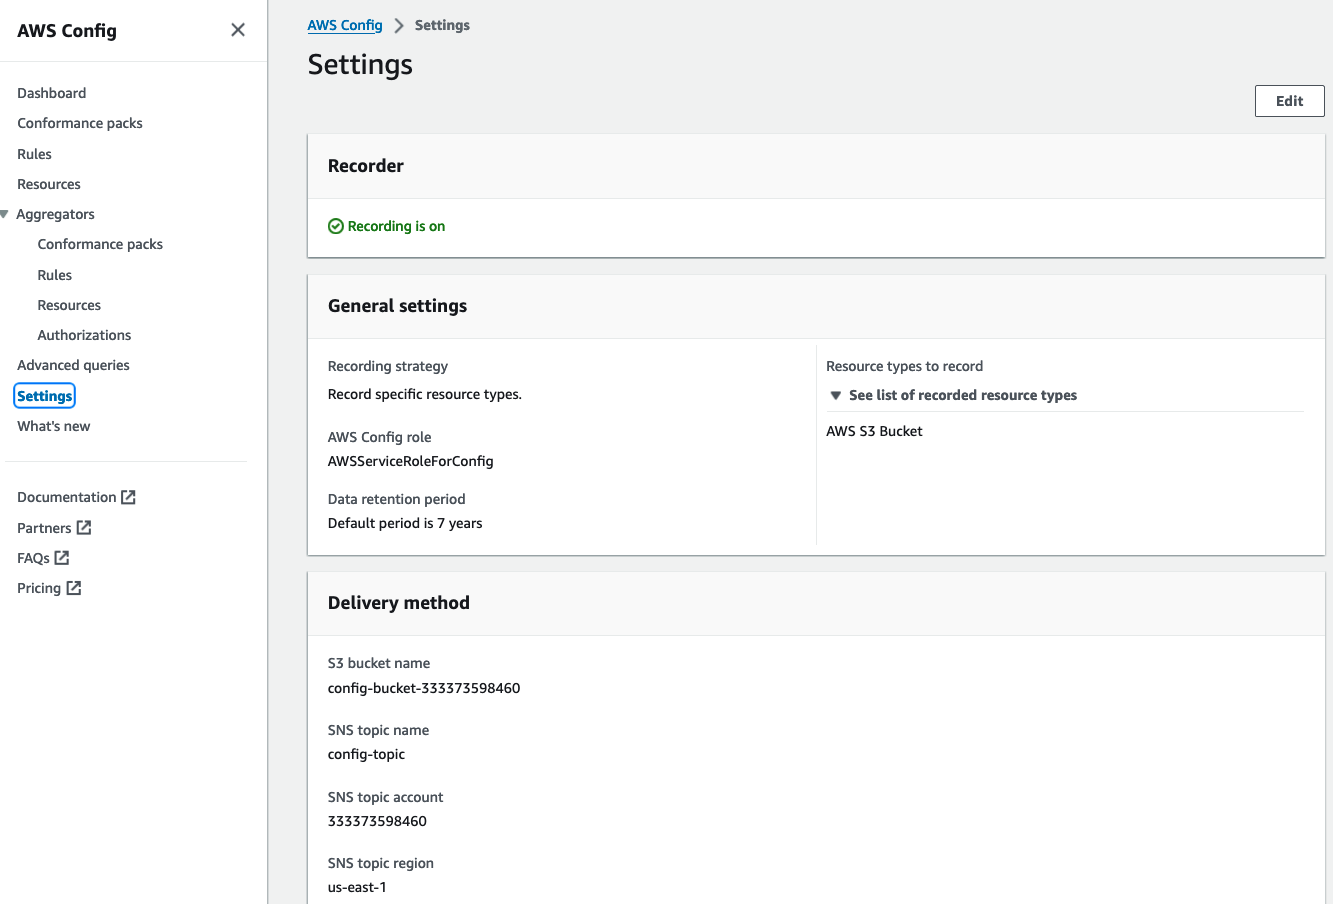Open Authorizations under Aggregators
The image size is (1333, 904).
coord(84,335)
